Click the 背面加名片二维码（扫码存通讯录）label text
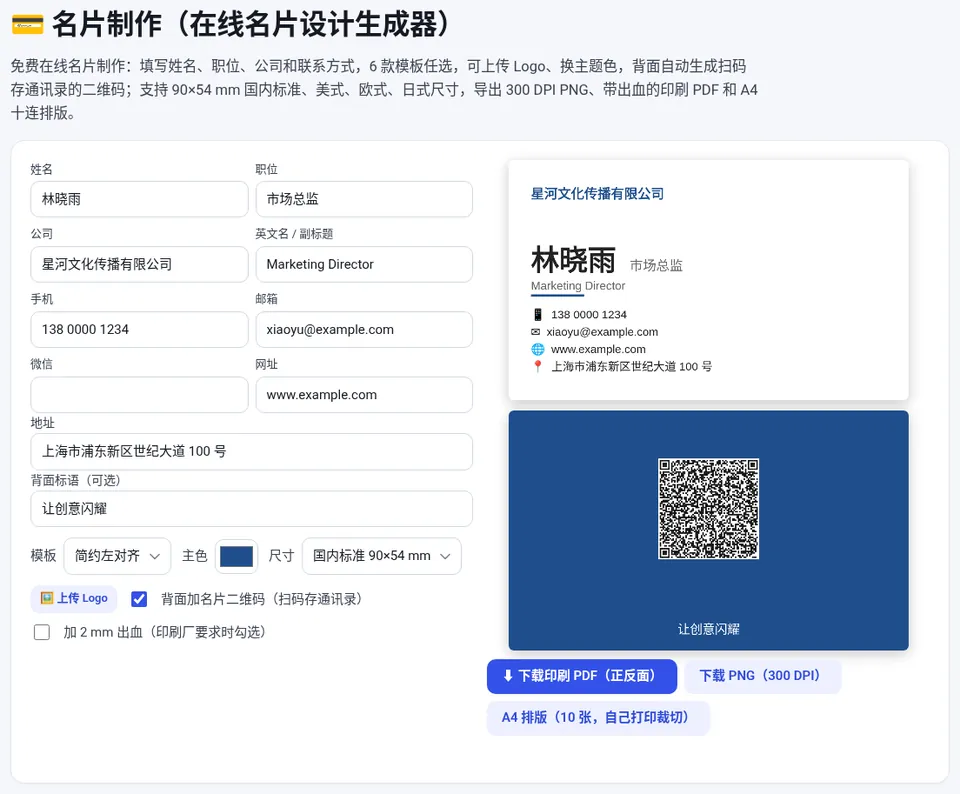 (261, 599)
